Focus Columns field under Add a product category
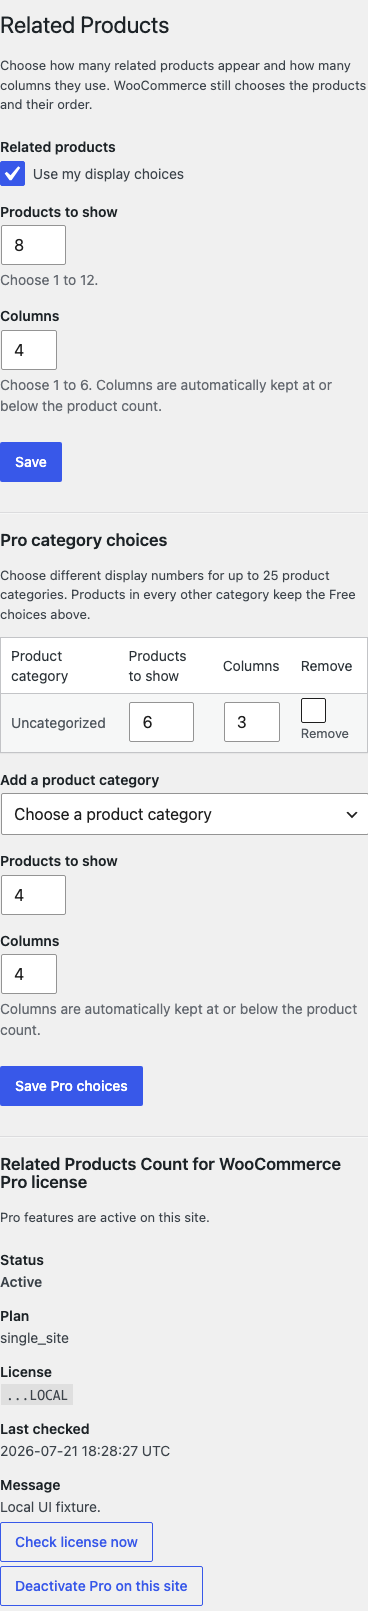 pos(29,974)
